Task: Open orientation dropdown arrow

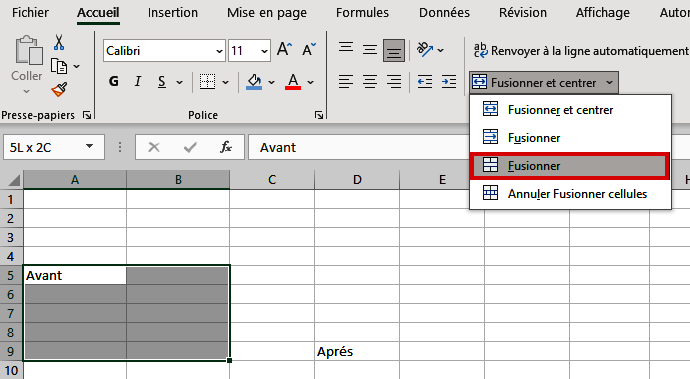Action: pos(440,50)
